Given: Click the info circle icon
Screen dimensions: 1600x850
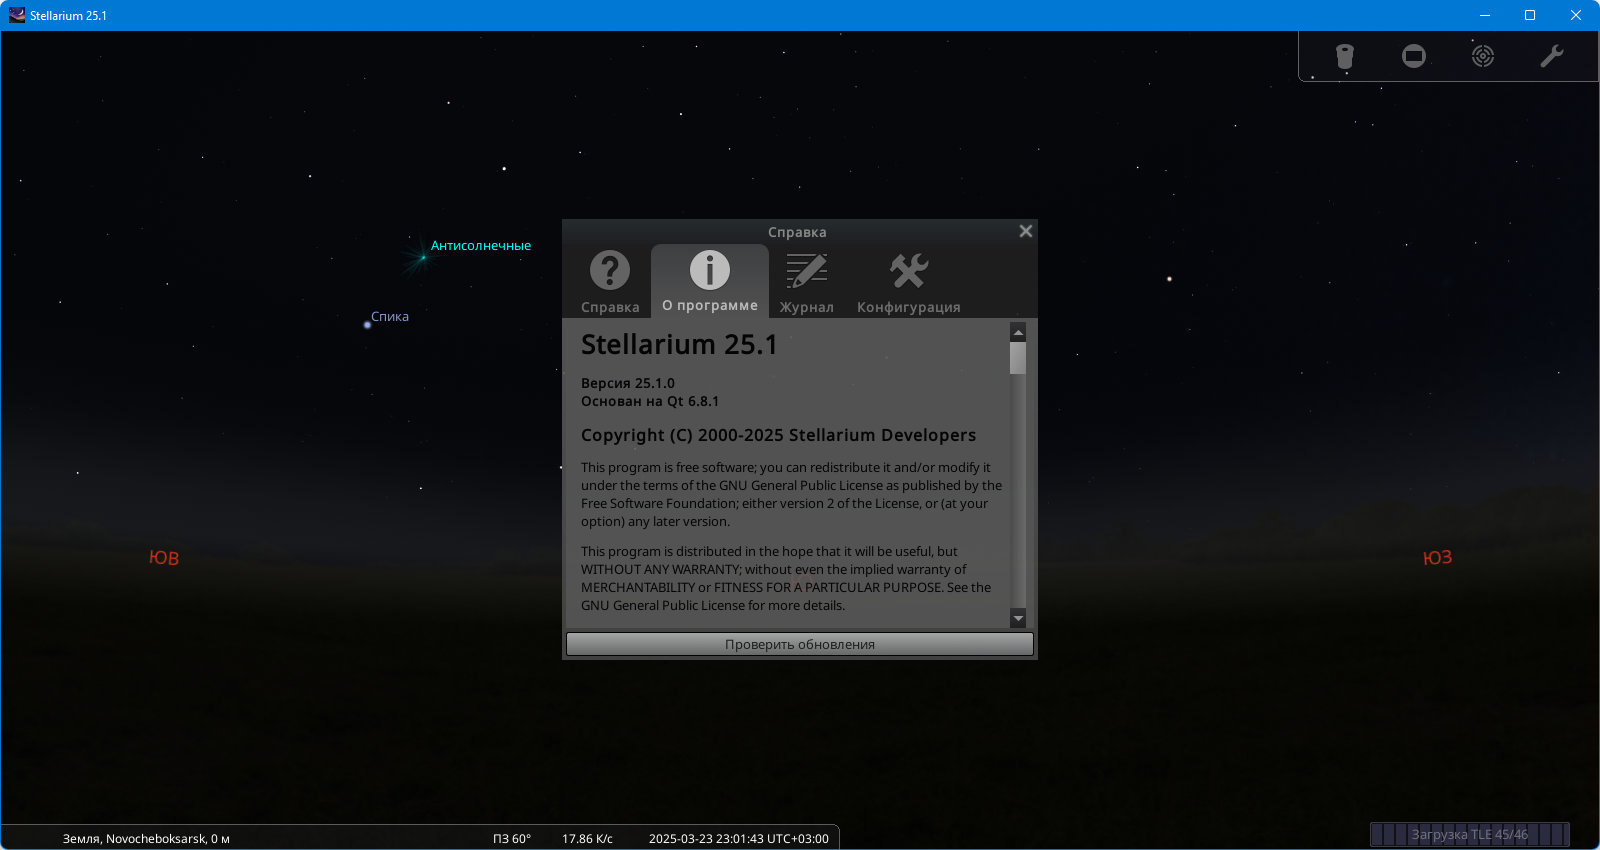Looking at the screenshot, I should point(710,270).
